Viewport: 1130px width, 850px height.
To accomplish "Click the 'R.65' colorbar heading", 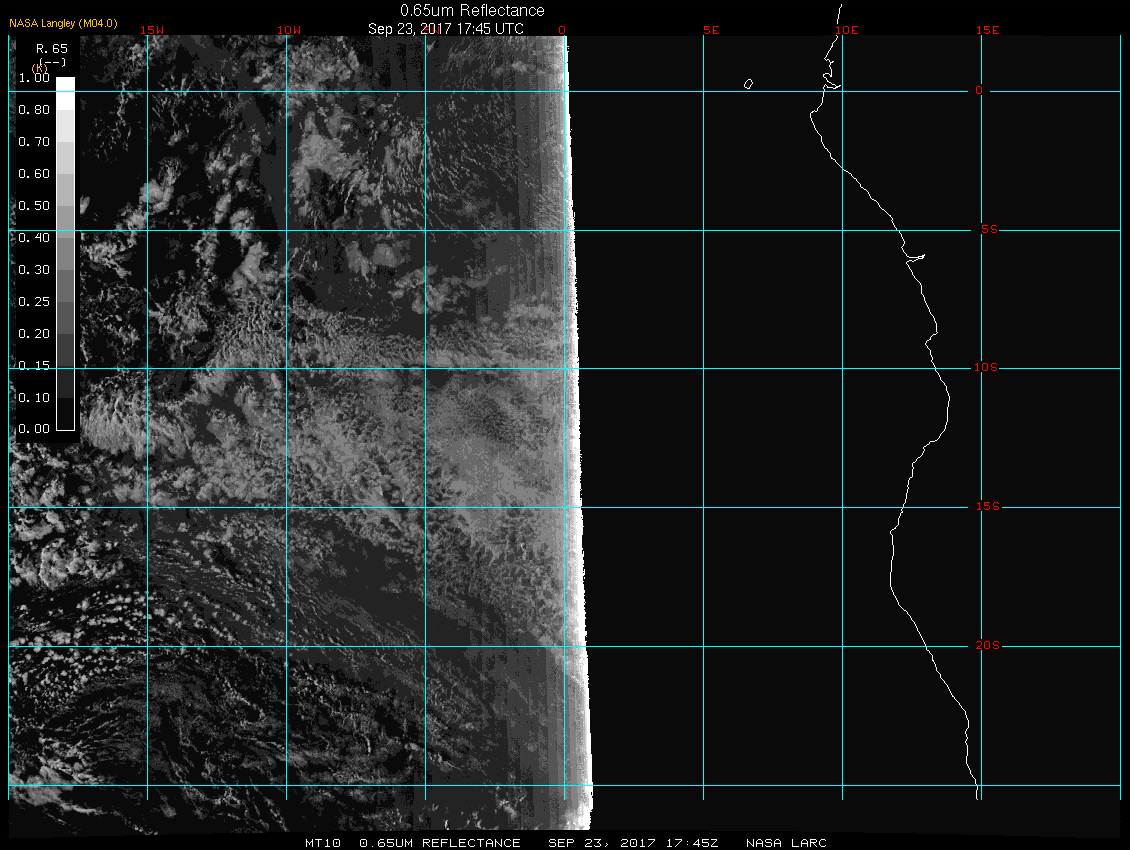I will click(52, 49).
